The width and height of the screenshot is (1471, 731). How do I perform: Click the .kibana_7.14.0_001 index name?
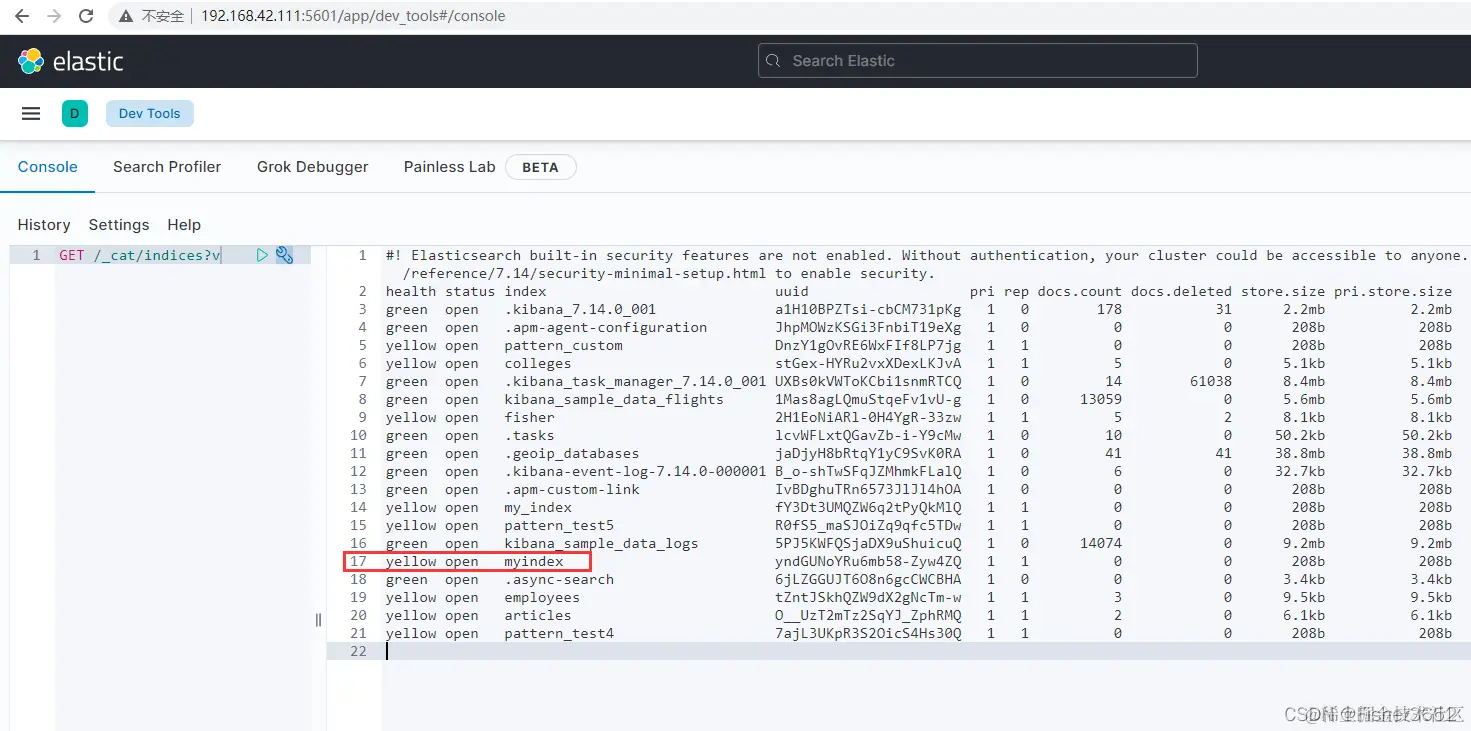[x=580, y=309]
